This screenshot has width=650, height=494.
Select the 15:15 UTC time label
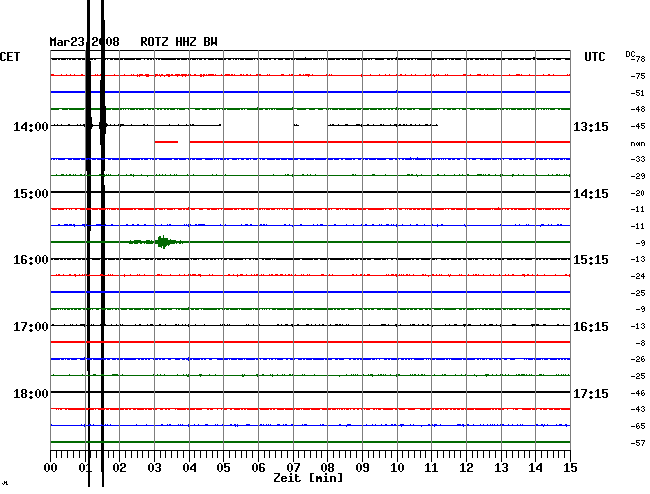click(591, 260)
